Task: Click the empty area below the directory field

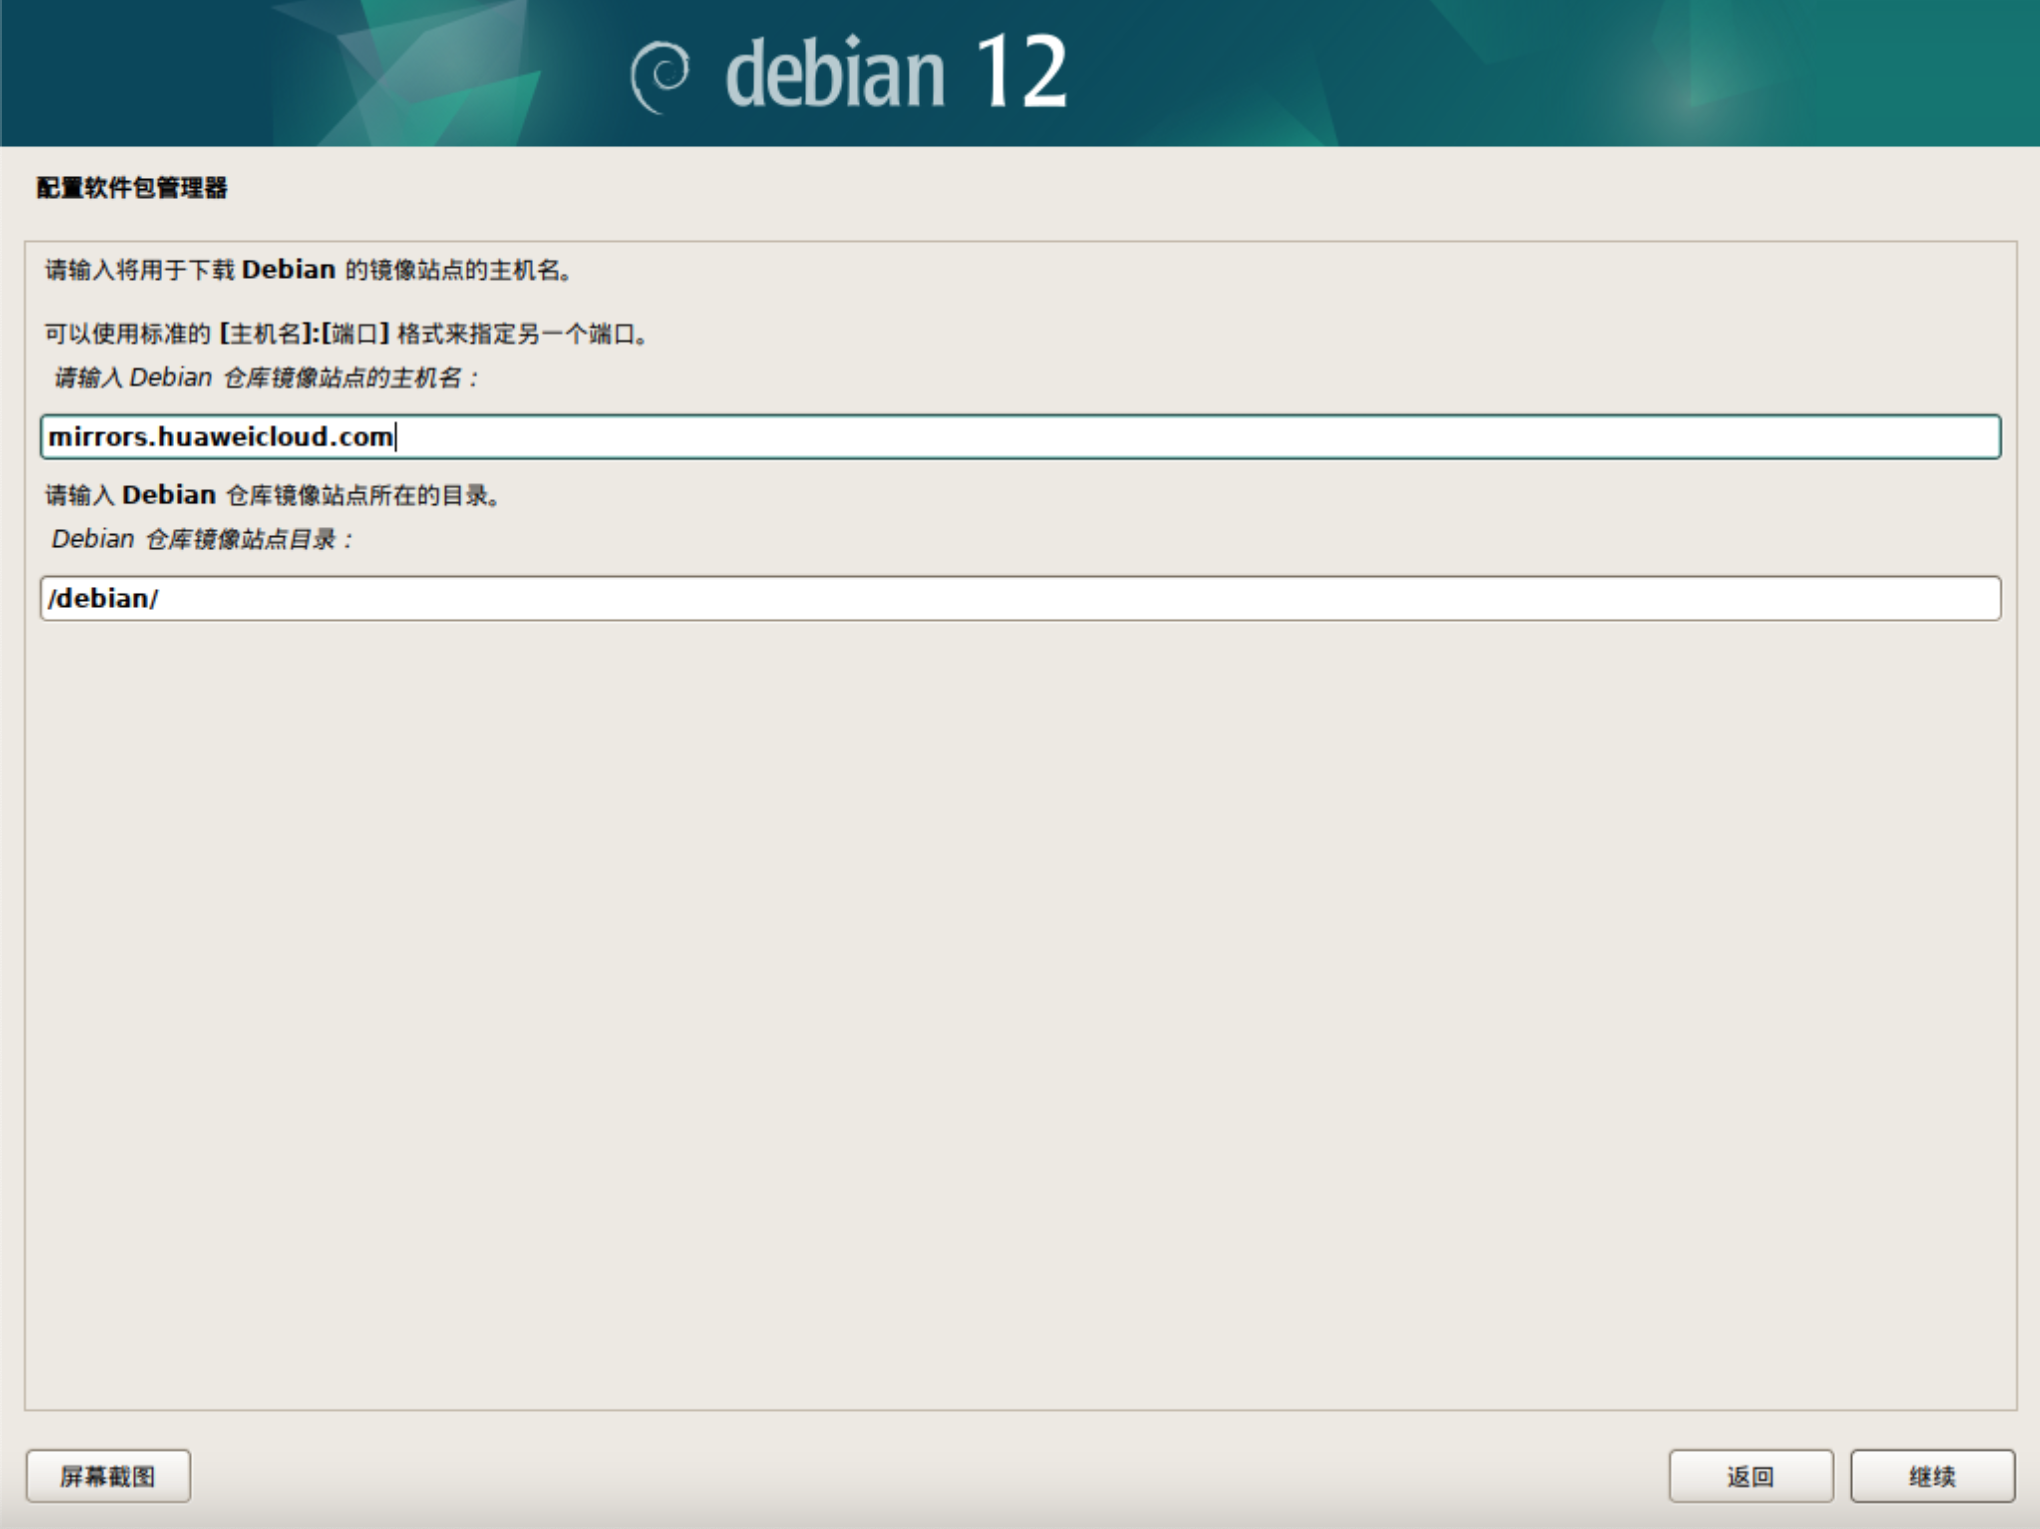Action: pyautogui.click(x=1020, y=1000)
